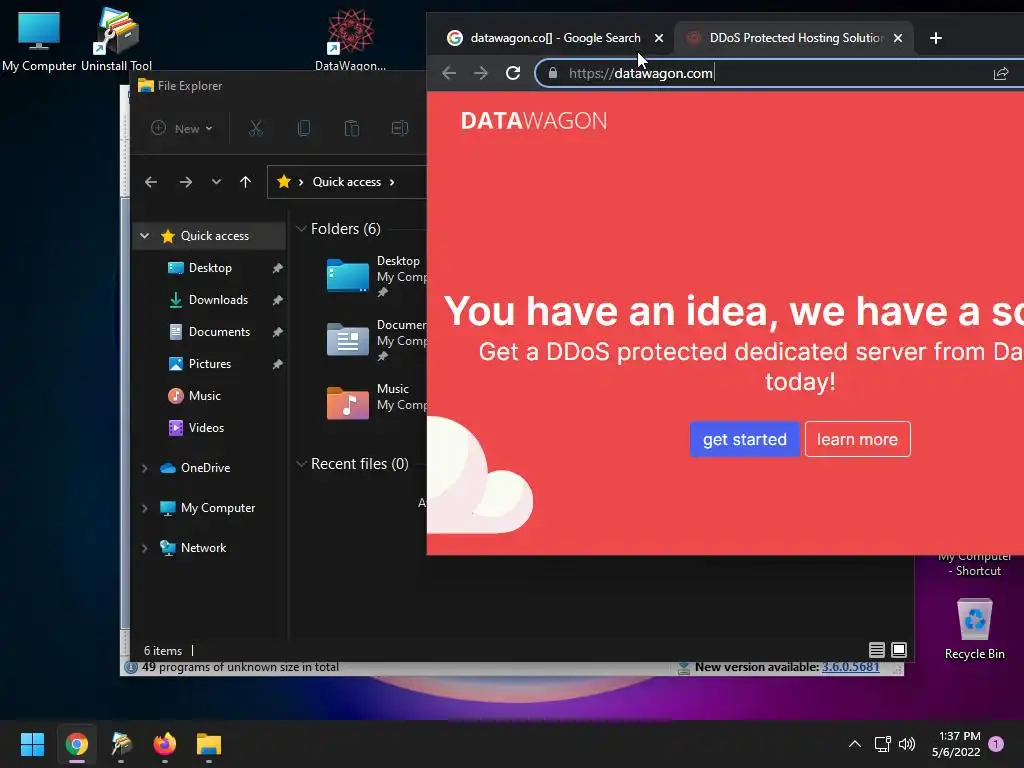Unpin Pictures using its pin icon
Screen dimensions: 1024x768
coord(278,364)
